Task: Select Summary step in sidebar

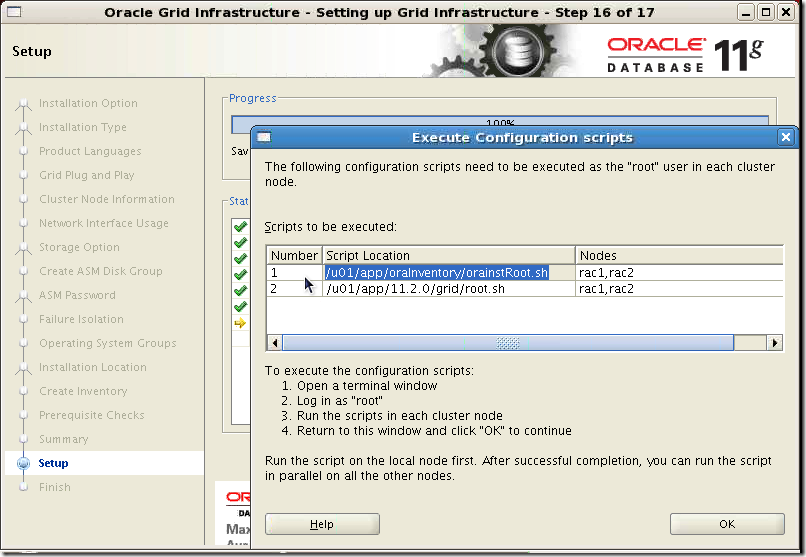Action: click(64, 439)
